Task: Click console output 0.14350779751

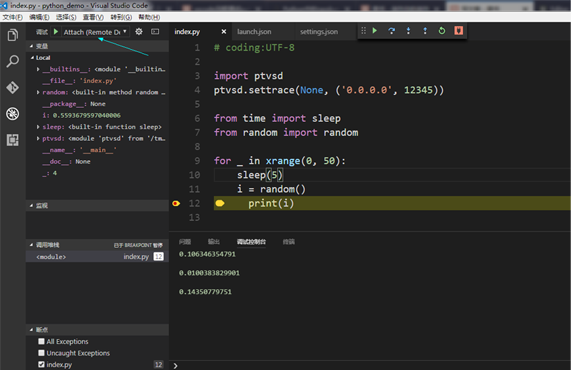Action: click(x=205, y=292)
